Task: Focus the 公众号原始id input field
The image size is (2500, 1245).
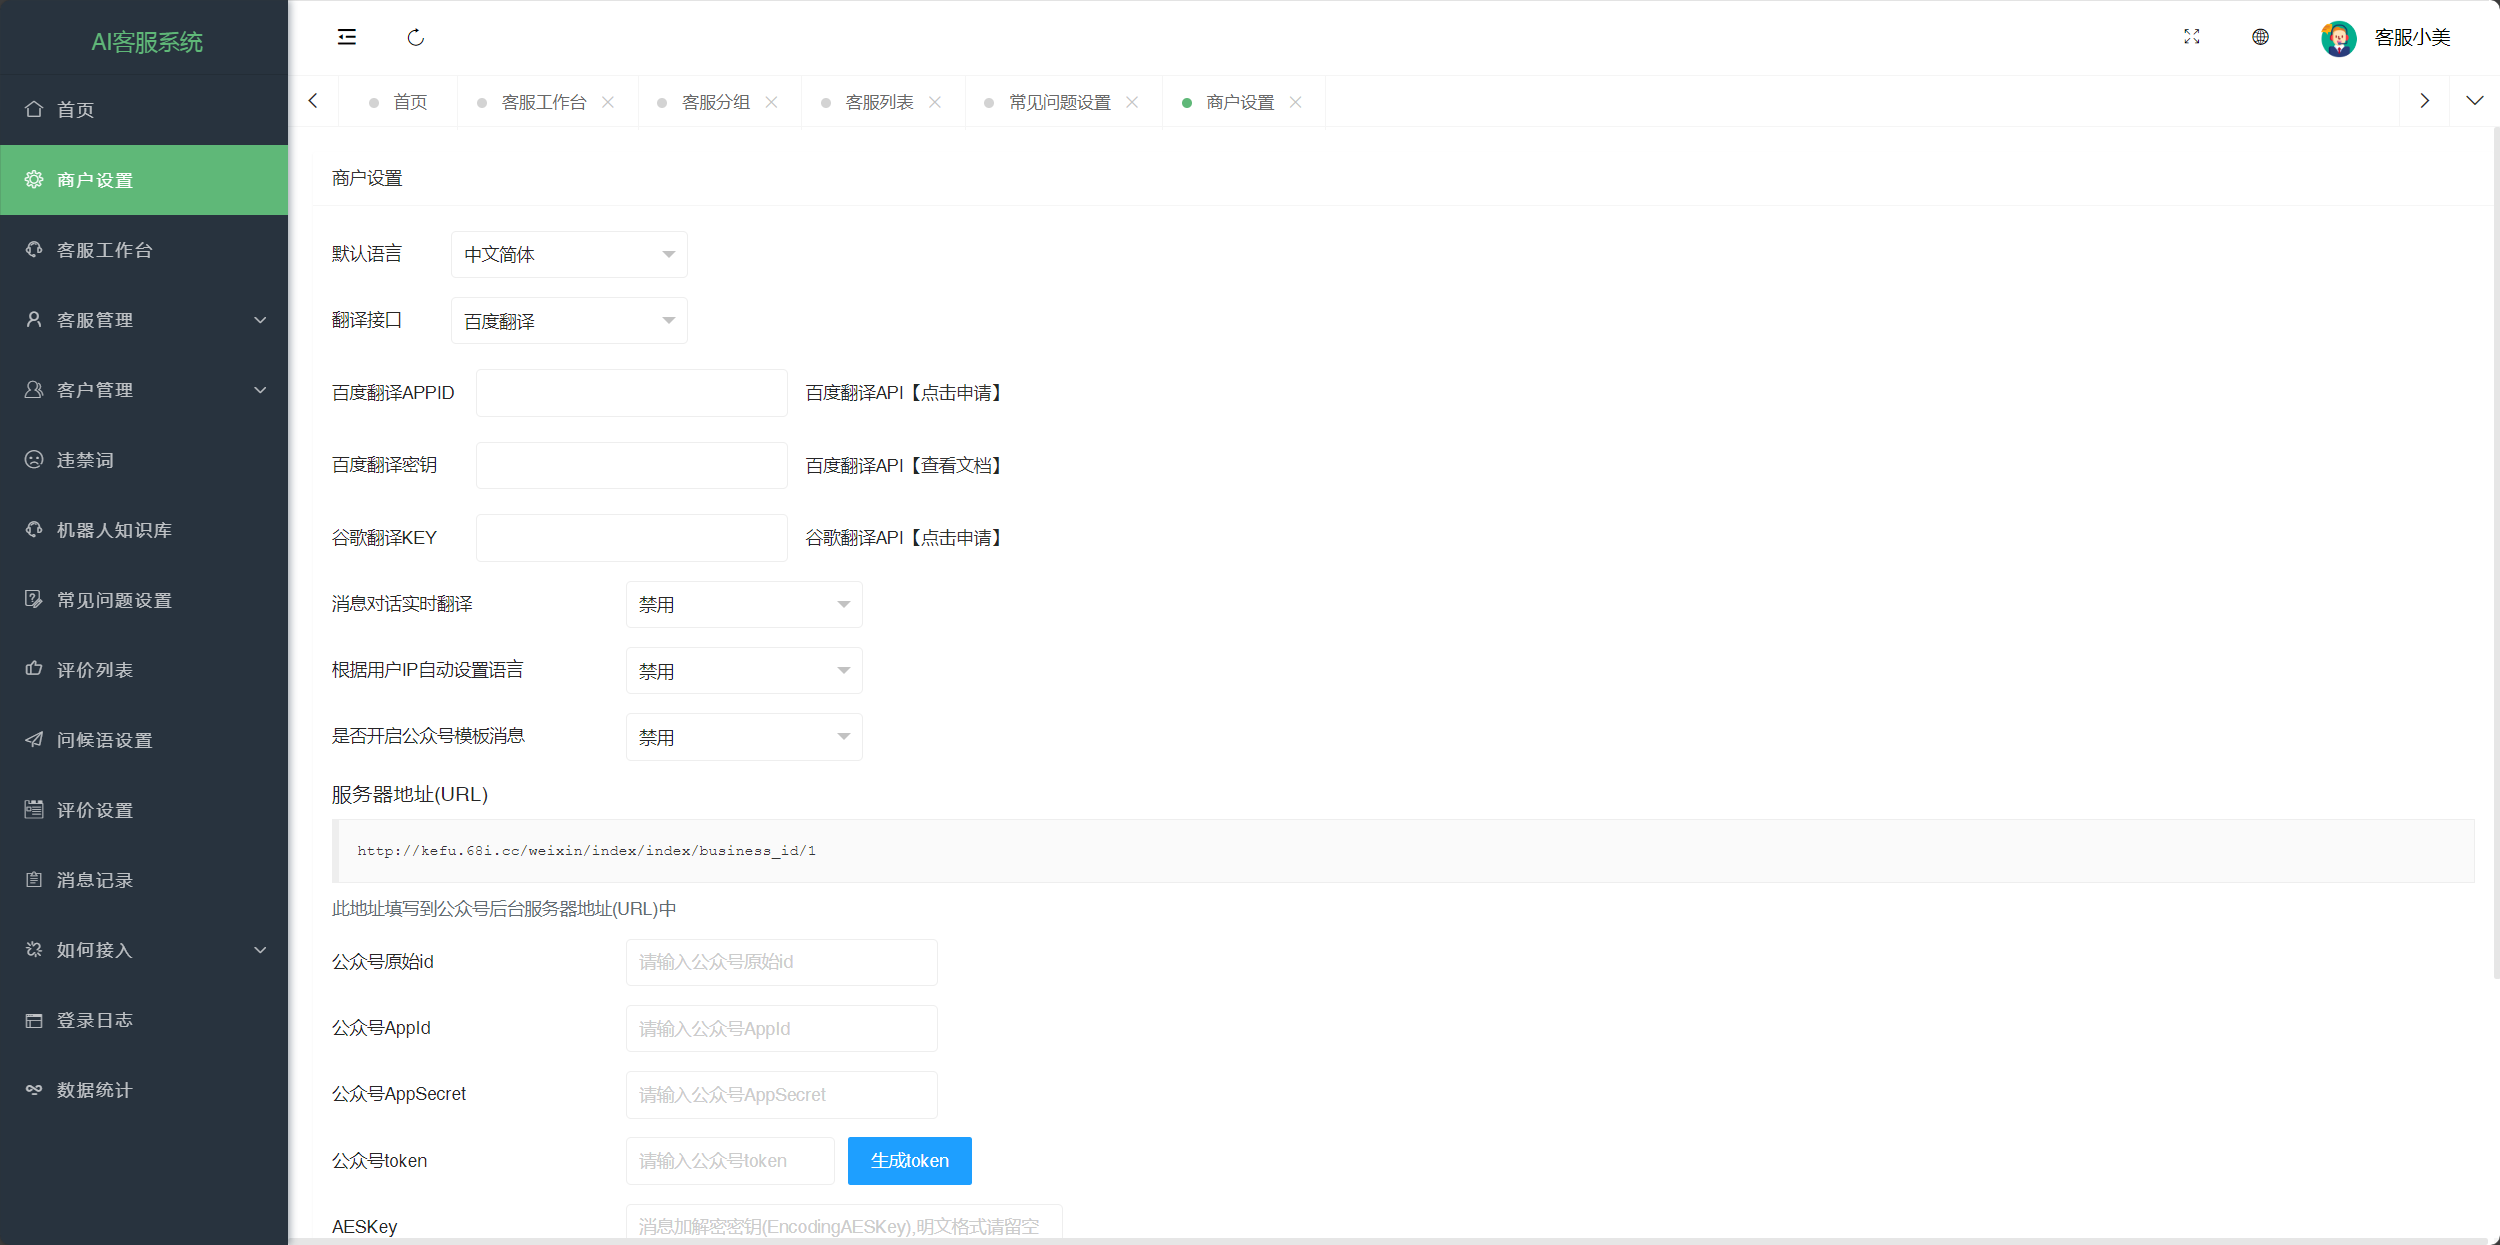Action: [782, 962]
